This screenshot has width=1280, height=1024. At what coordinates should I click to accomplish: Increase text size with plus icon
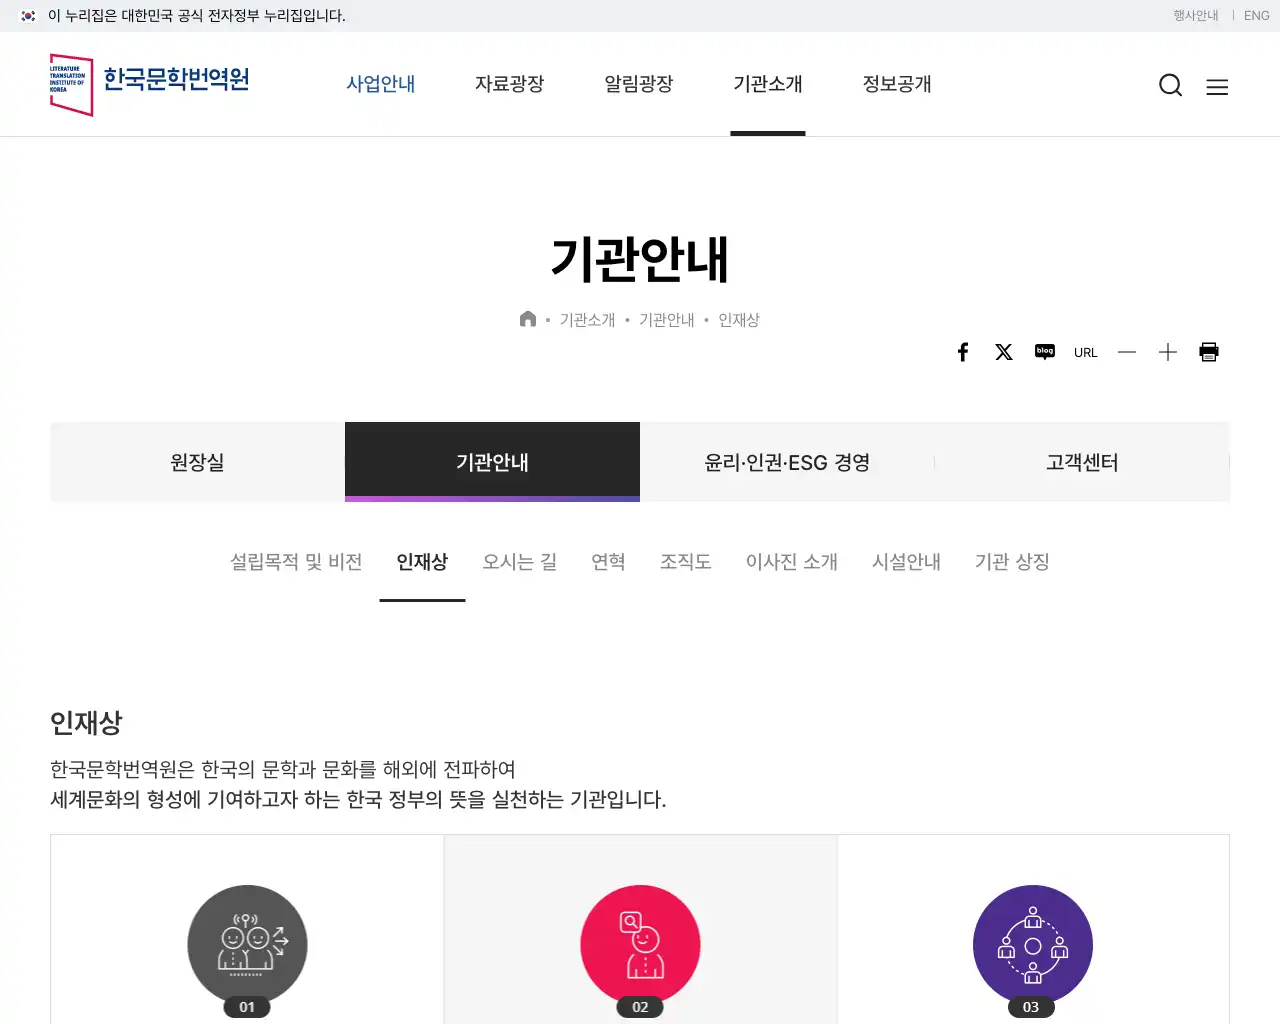1168,352
